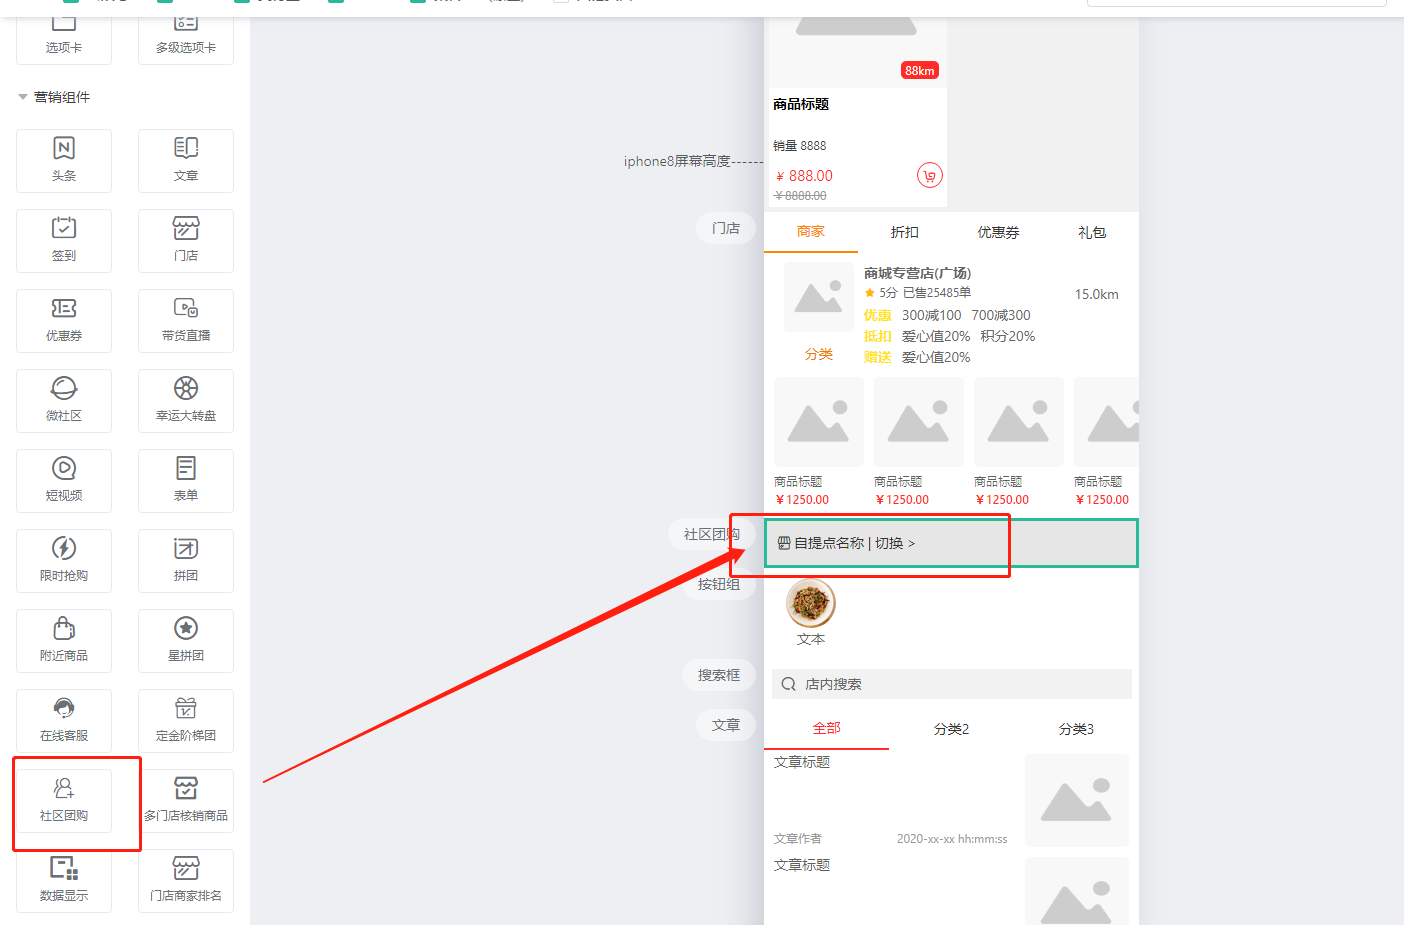Choose the 星拼团 star group component
Viewport: 1404px width, 925px height.
coord(186,640)
